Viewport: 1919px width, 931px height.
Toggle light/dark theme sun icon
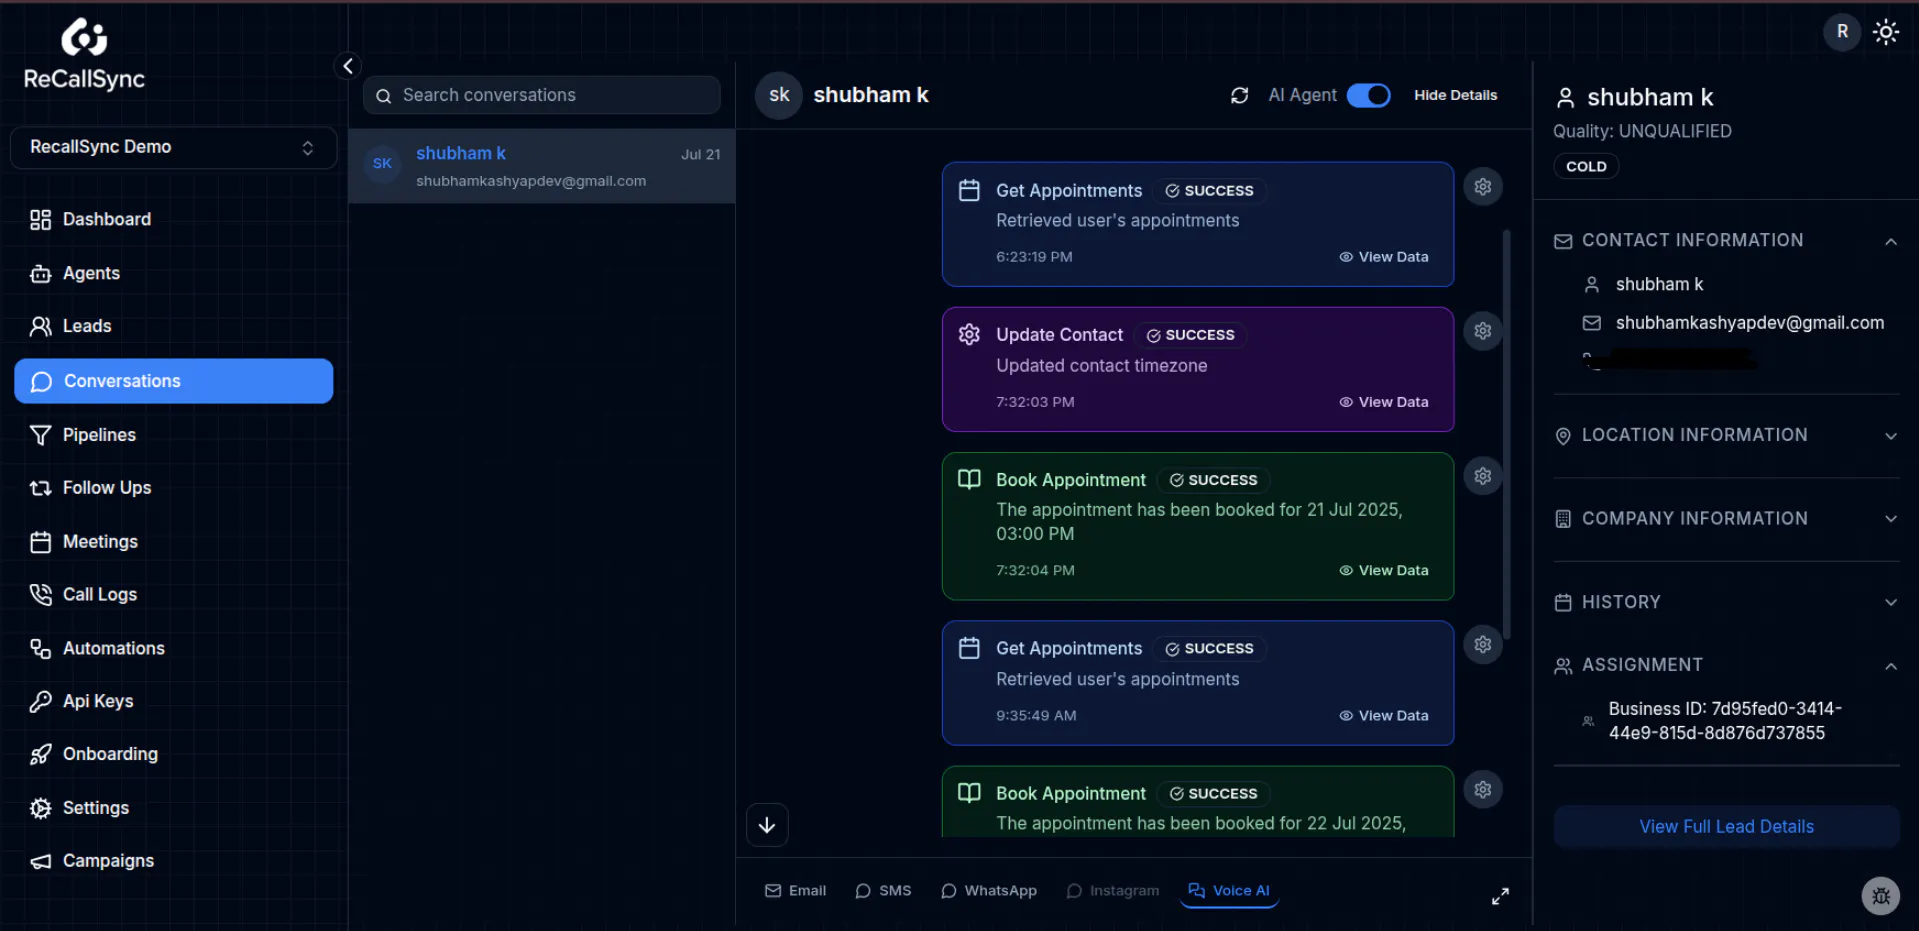tap(1886, 32)
